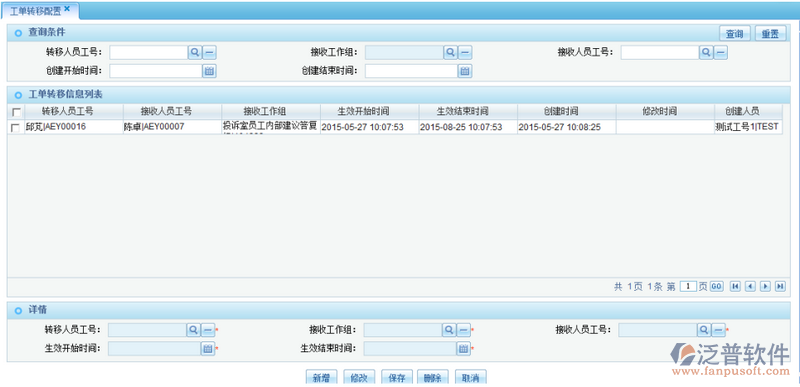
Task: Open calendar picker for 创建结束时间
Action: (x=464, y=71)
